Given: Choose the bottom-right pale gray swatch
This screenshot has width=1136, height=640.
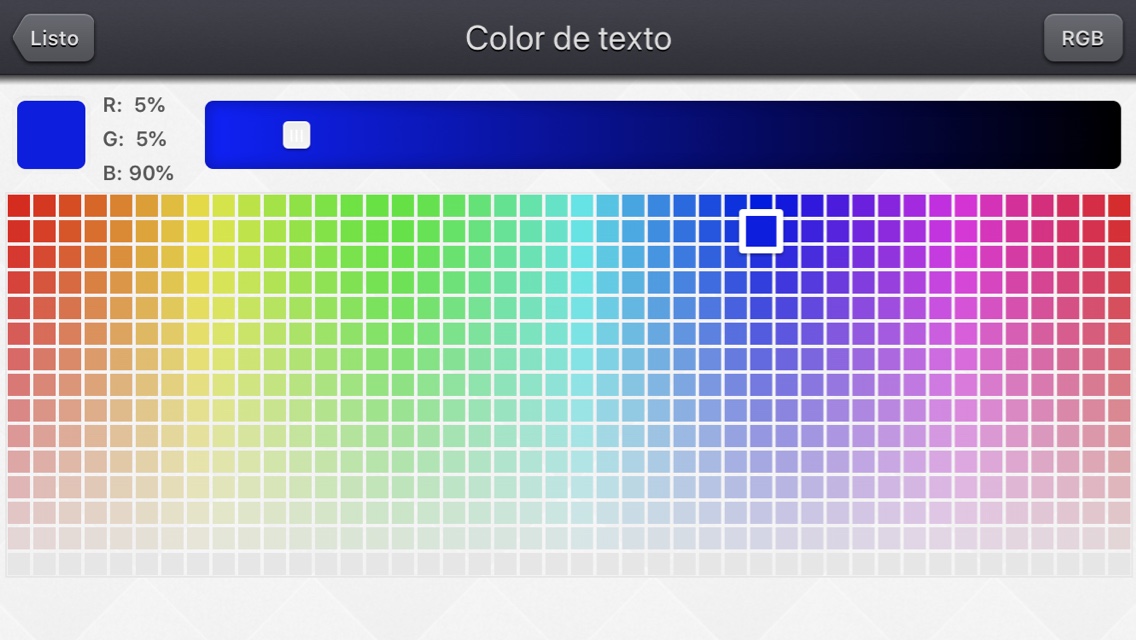Looking at the screenshot, I should (x=1119, y=563).
